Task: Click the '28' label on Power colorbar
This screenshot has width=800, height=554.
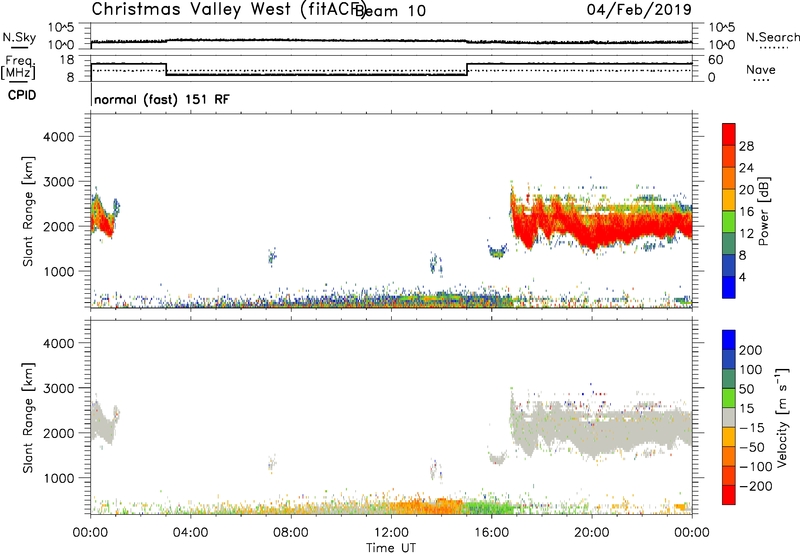Action: click(746, 146)
